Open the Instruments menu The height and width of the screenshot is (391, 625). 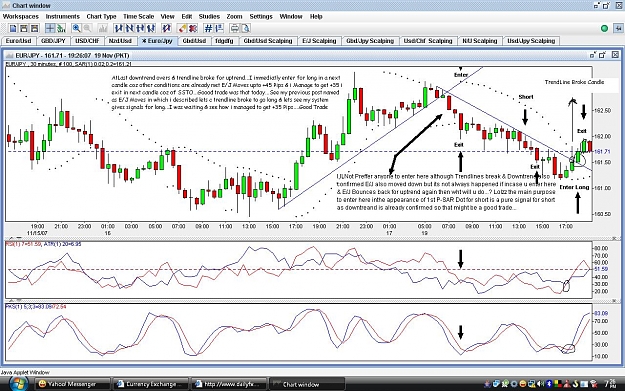pyautogui.click(x=63, y=16)
